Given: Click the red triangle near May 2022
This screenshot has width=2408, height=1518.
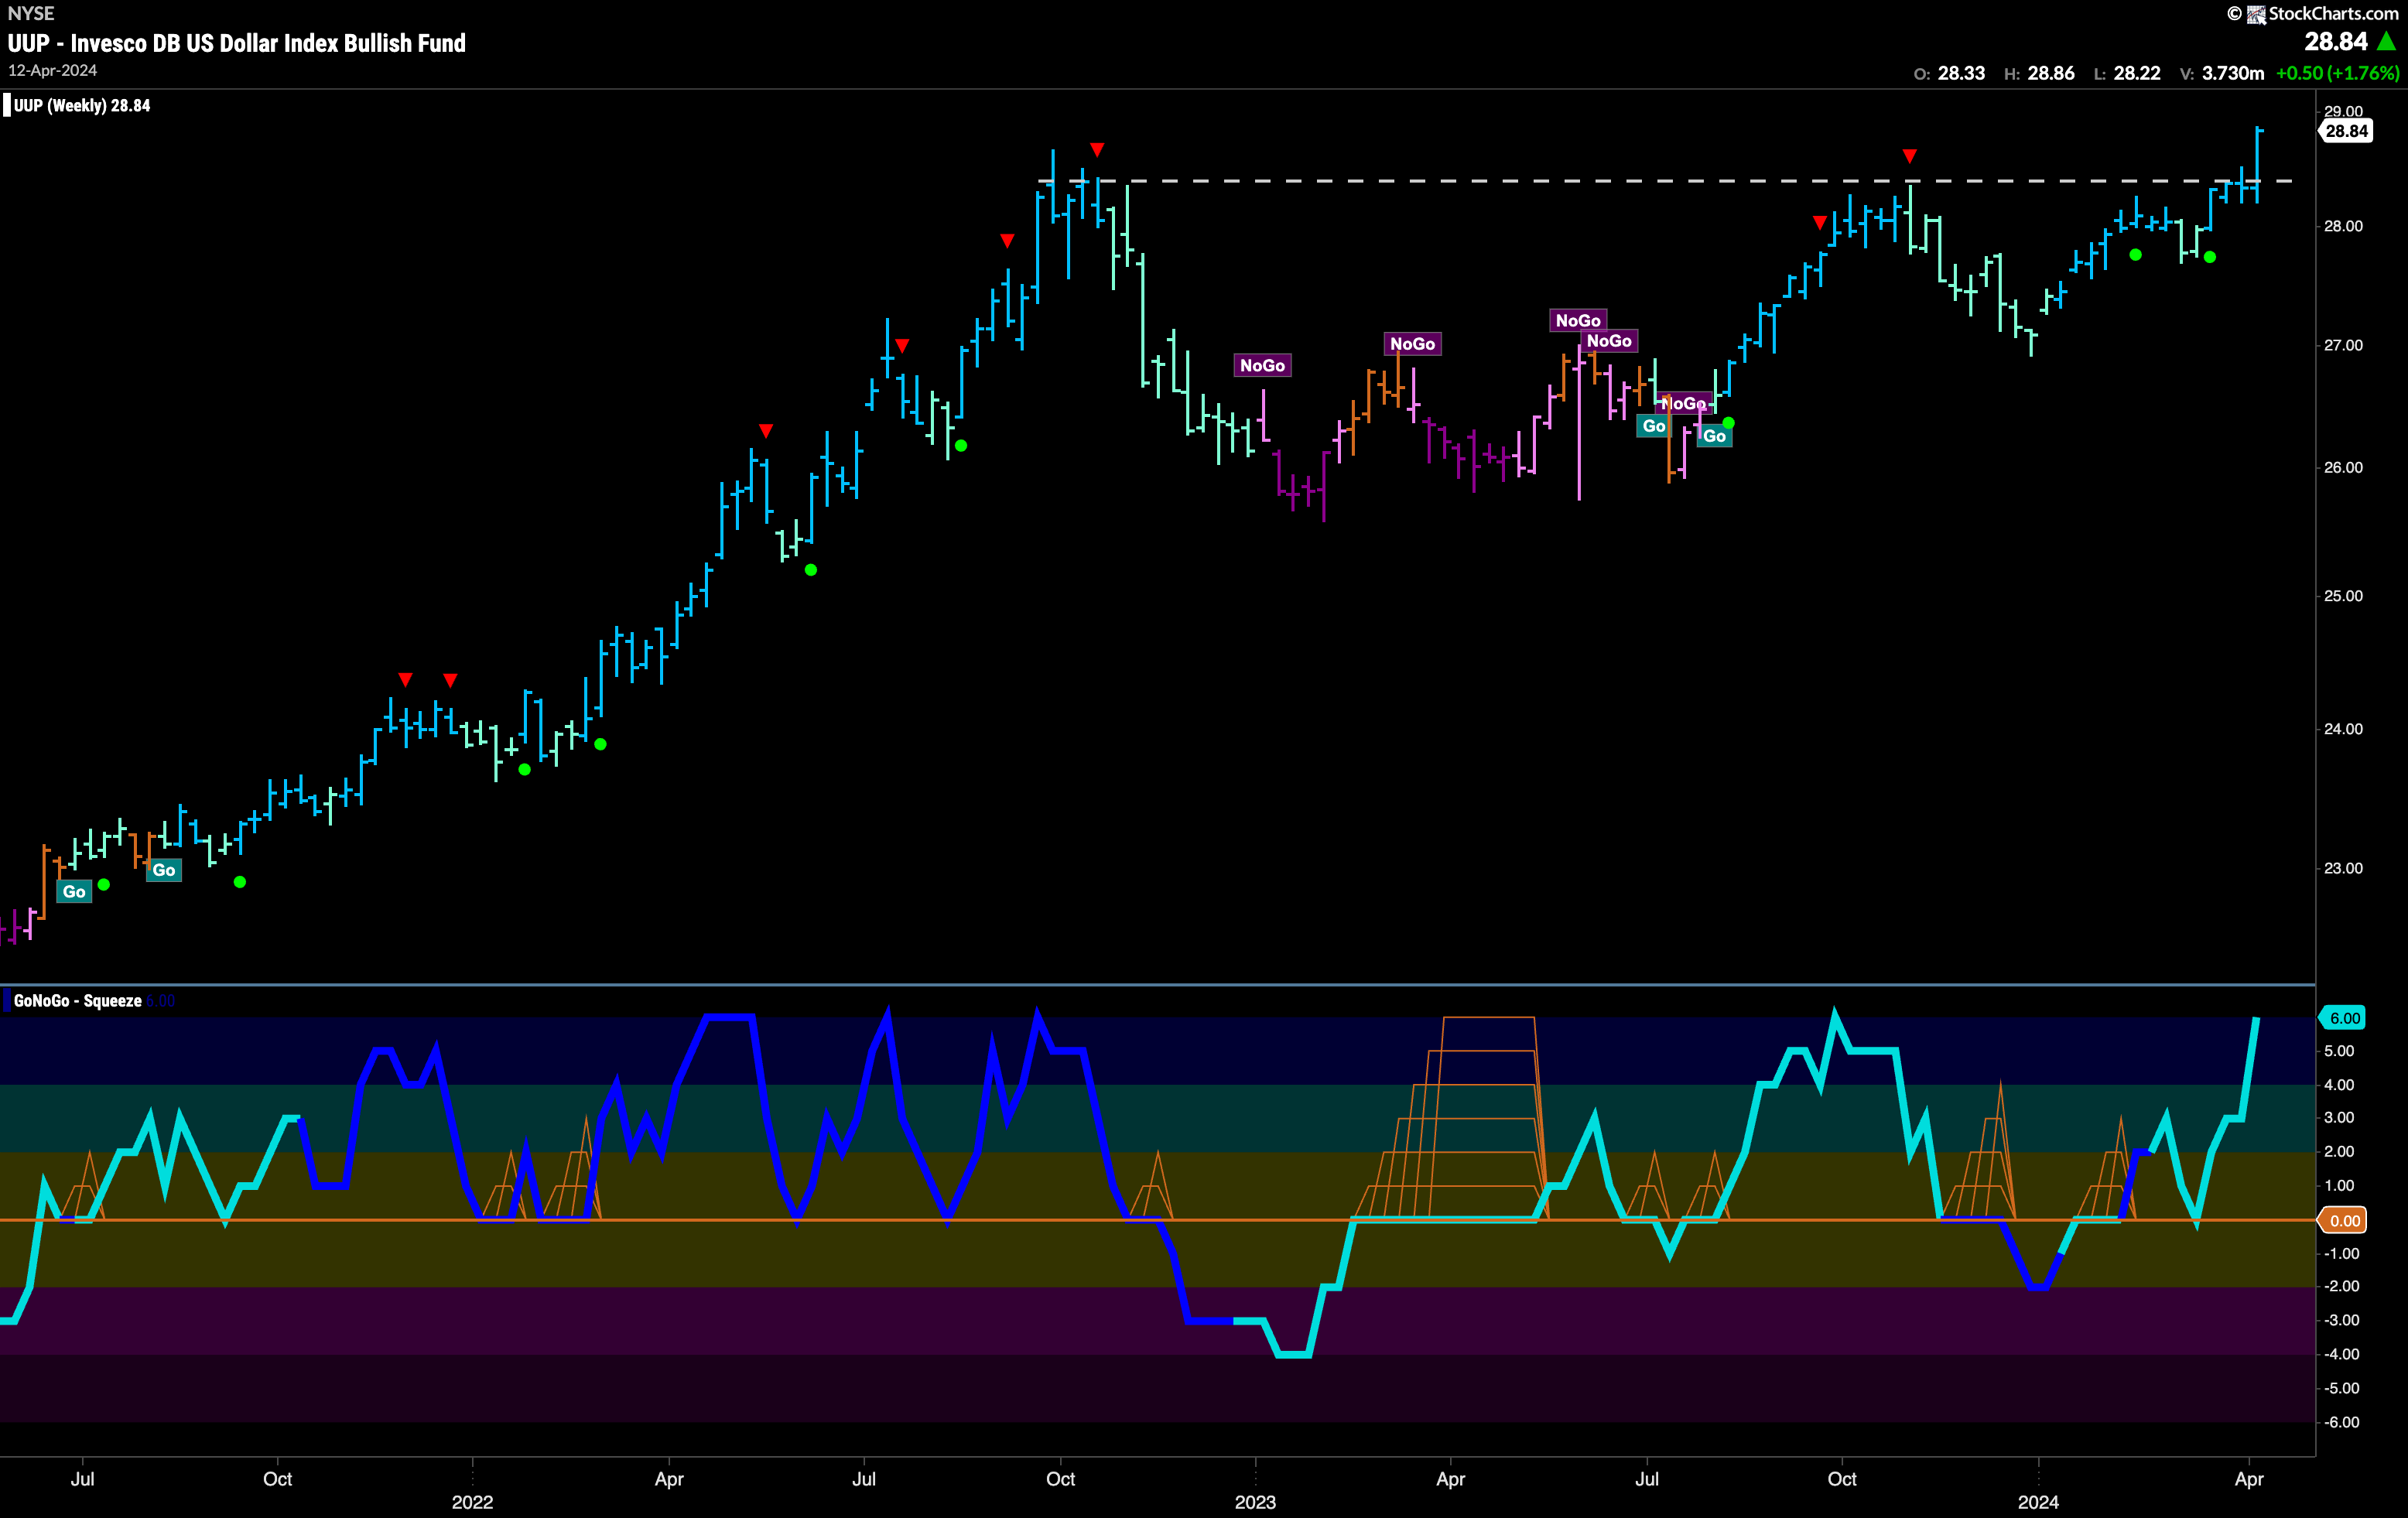Looking at the screenshot, I should 766,431.
